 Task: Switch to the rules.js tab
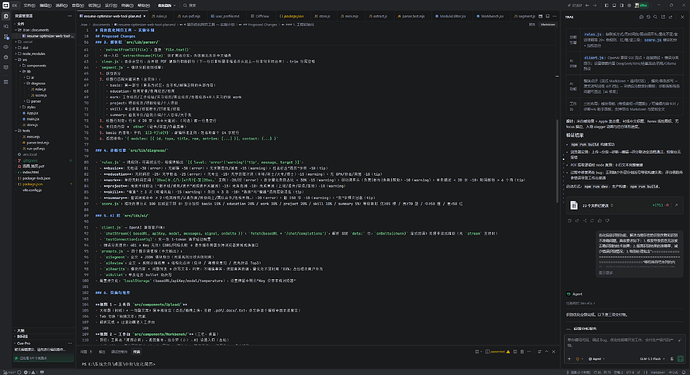pos(161,16)
